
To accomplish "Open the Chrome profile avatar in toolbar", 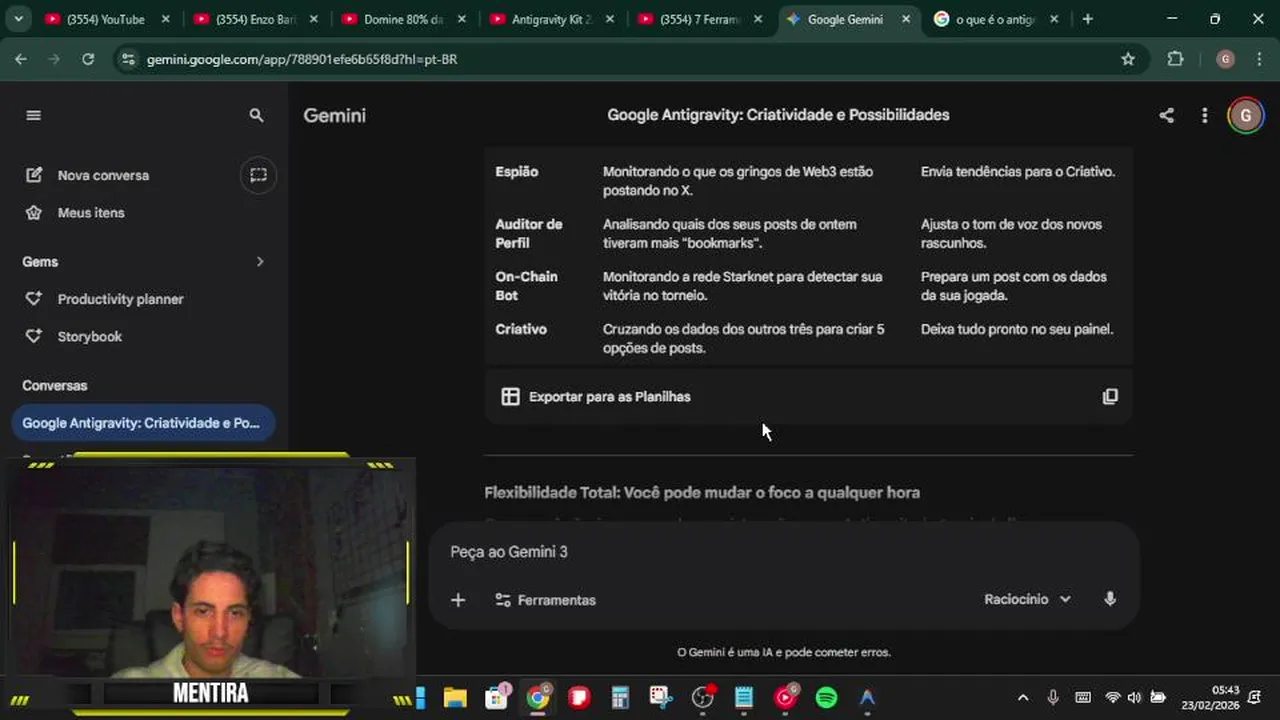I will pos(1225,59).
